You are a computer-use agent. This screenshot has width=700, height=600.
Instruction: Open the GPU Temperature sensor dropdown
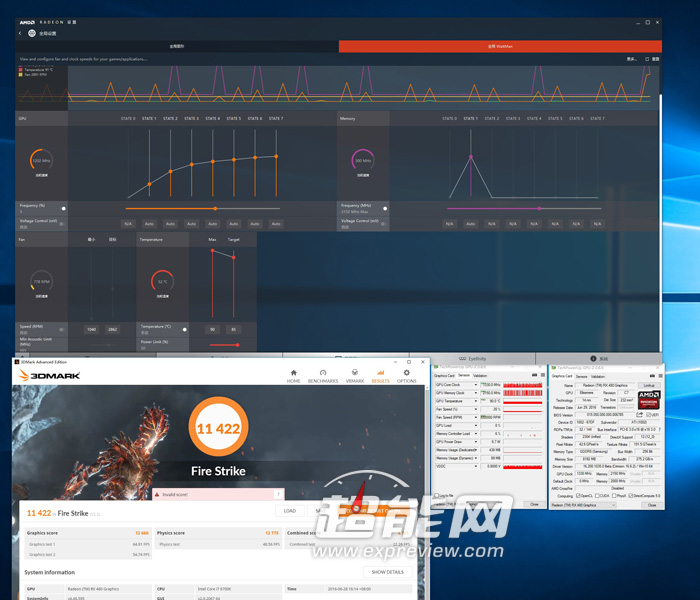(475, 401)
